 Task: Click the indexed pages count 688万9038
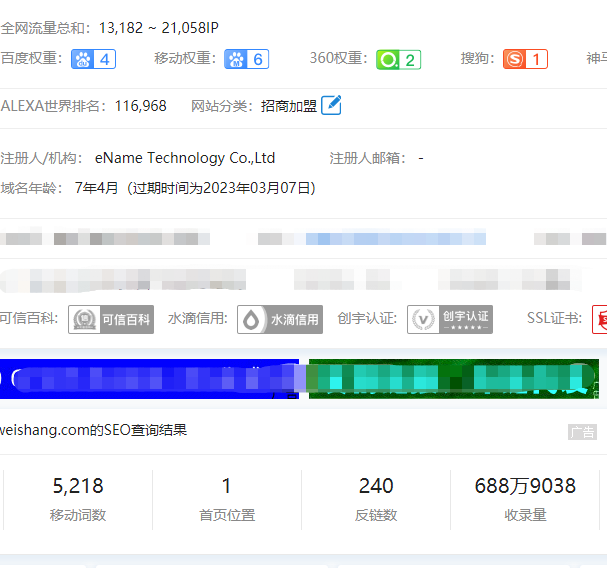coord(525,486)
